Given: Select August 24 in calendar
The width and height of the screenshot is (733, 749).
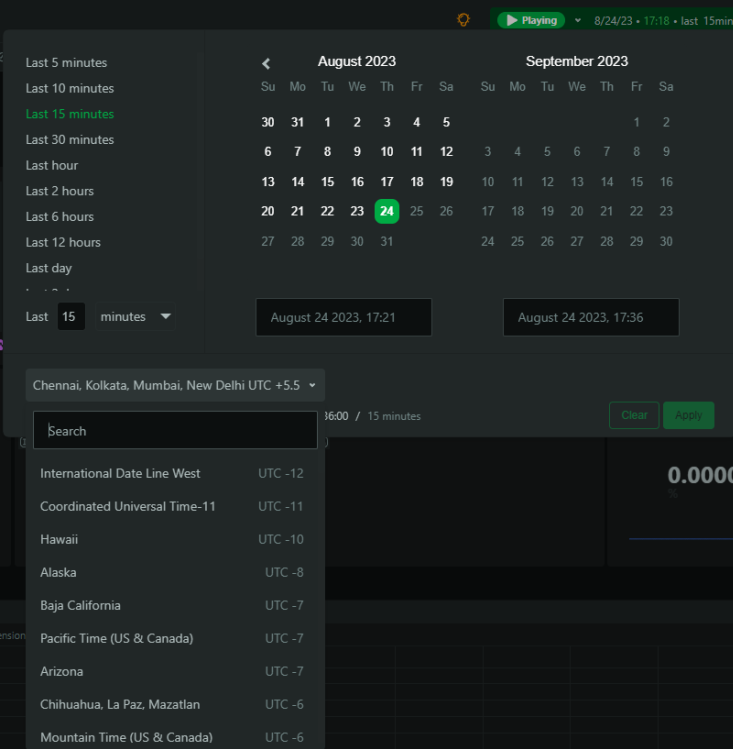Looking at the screenshot, I should click(x=387, y=211).
